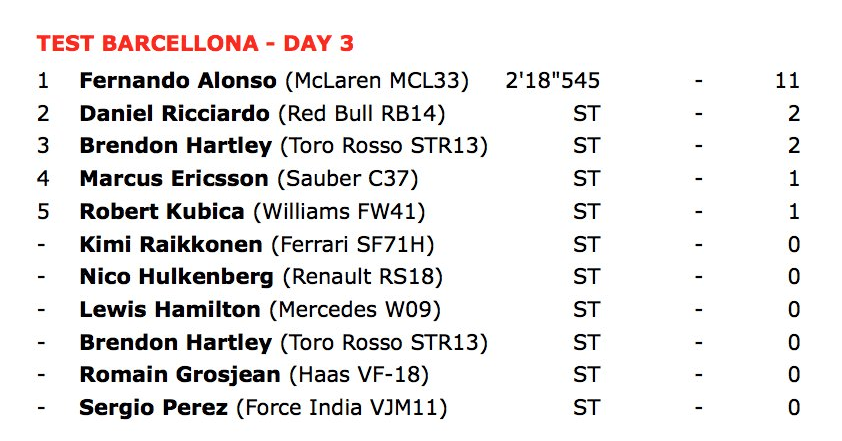Select Daniel Ricciardo driver name

[175, 113]
